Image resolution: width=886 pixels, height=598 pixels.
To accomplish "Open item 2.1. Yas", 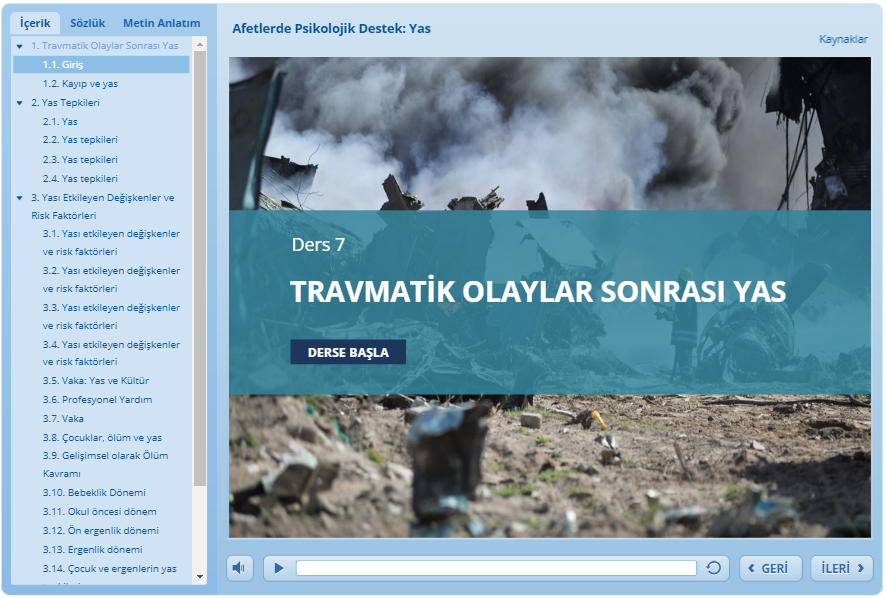I will 60,122.
